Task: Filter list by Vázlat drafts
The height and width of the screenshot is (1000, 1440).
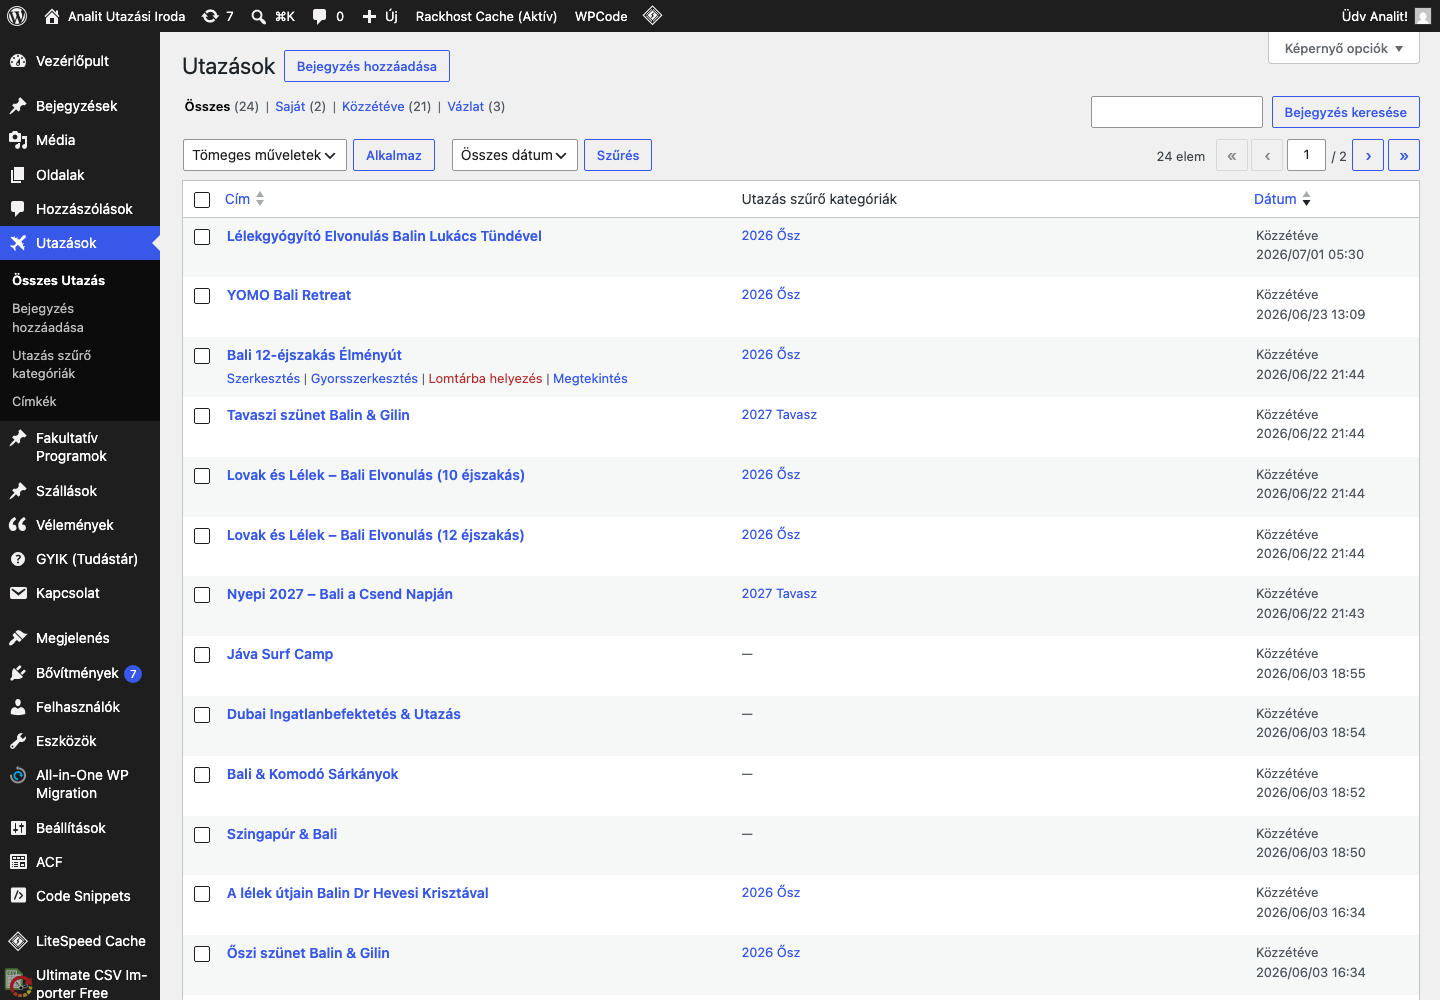Action: tap(465, 106)
